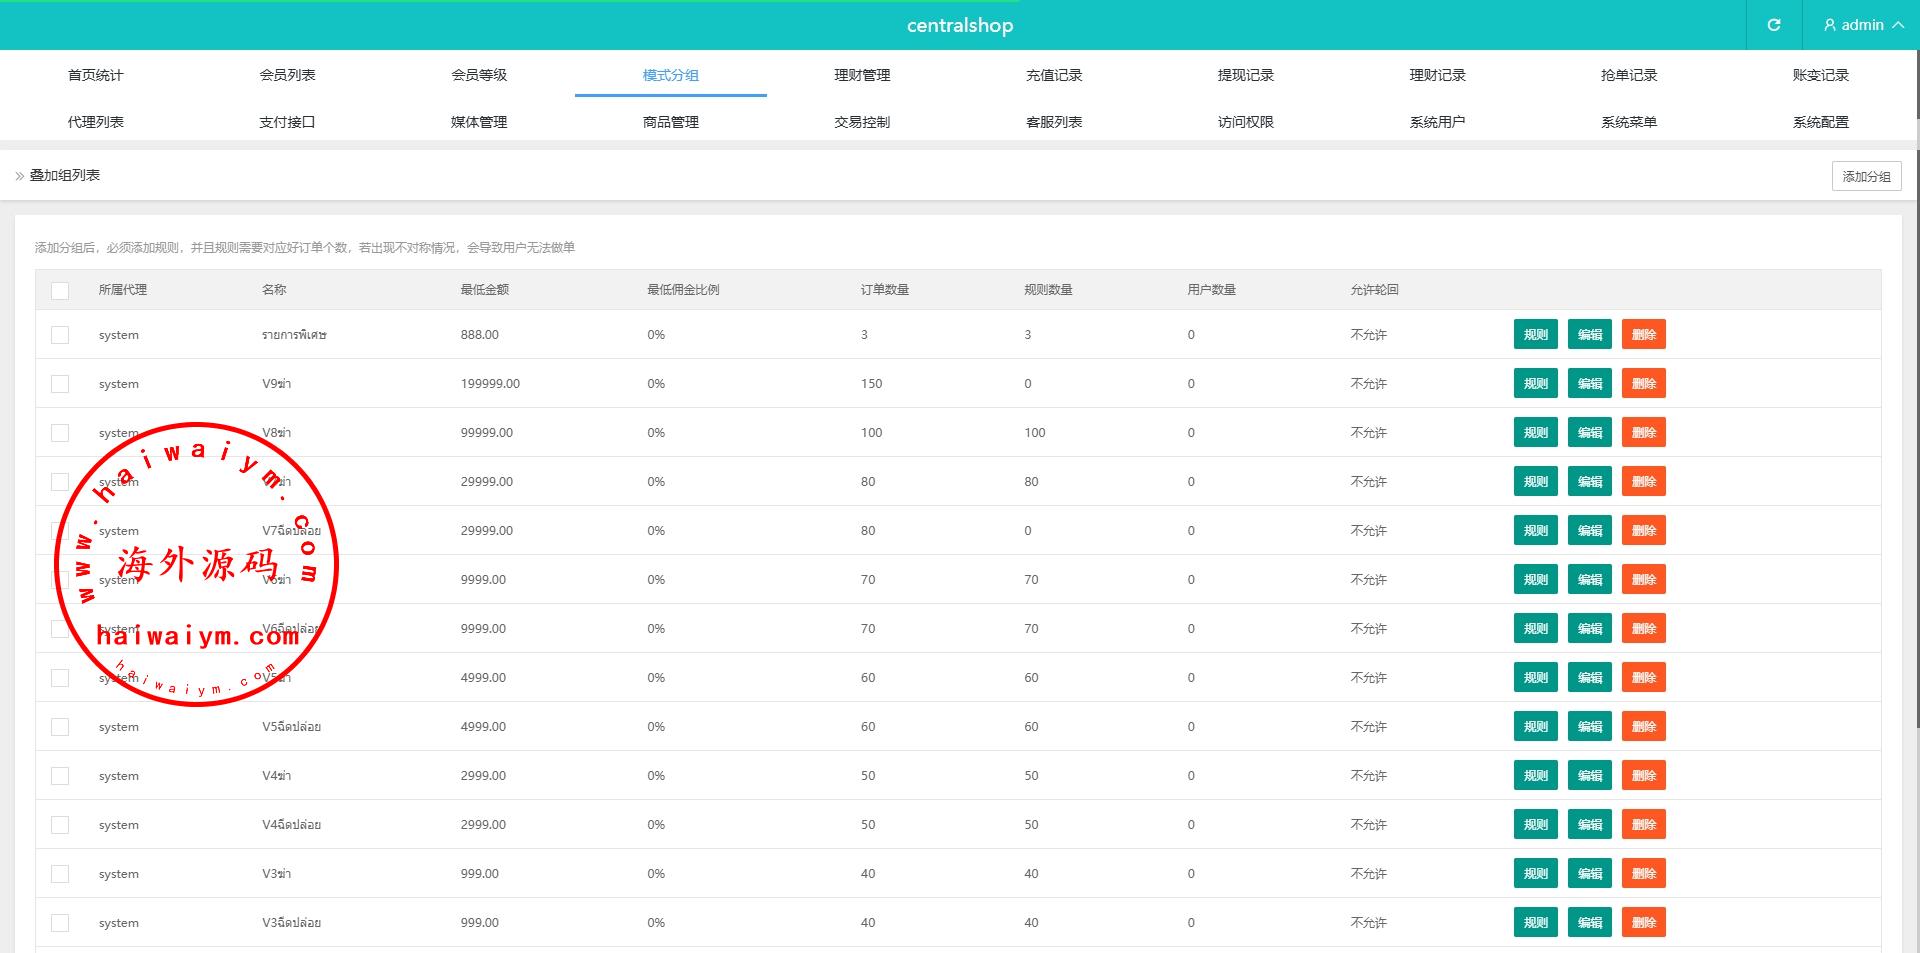Open 规则 for the V5 4999.00 row with checkbox visible
This screenshot has height=953, width=1920.
click(1535, 727)
